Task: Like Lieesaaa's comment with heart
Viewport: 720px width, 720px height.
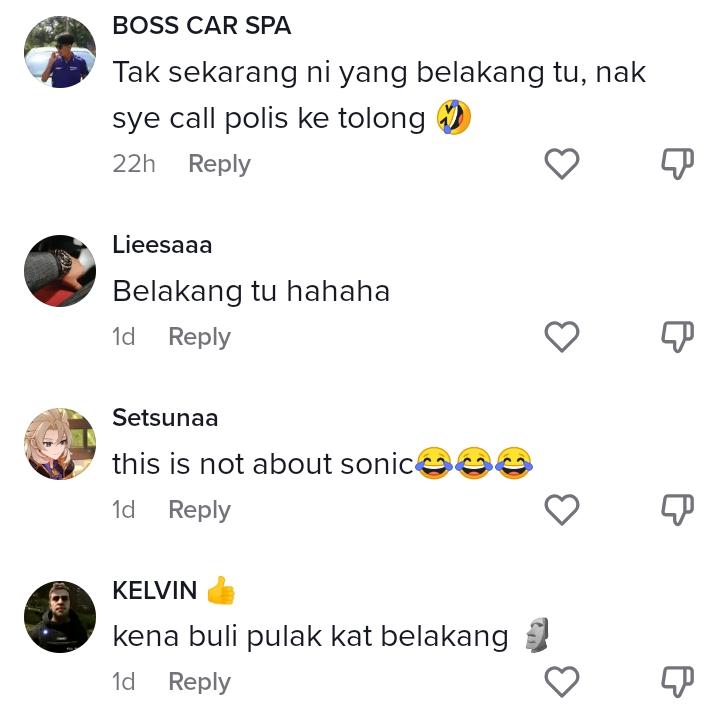Action: pyautogui.click(x=562, y=337)
